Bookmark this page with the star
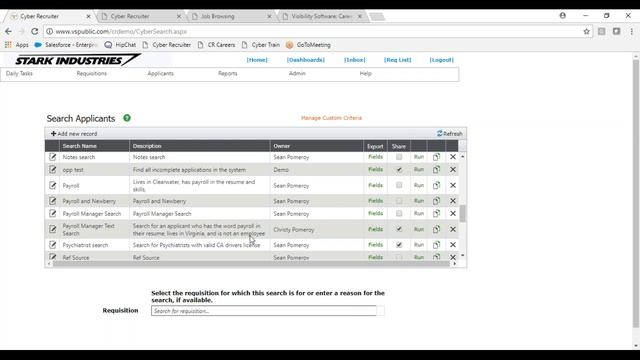640x360 pixels. 587,31
